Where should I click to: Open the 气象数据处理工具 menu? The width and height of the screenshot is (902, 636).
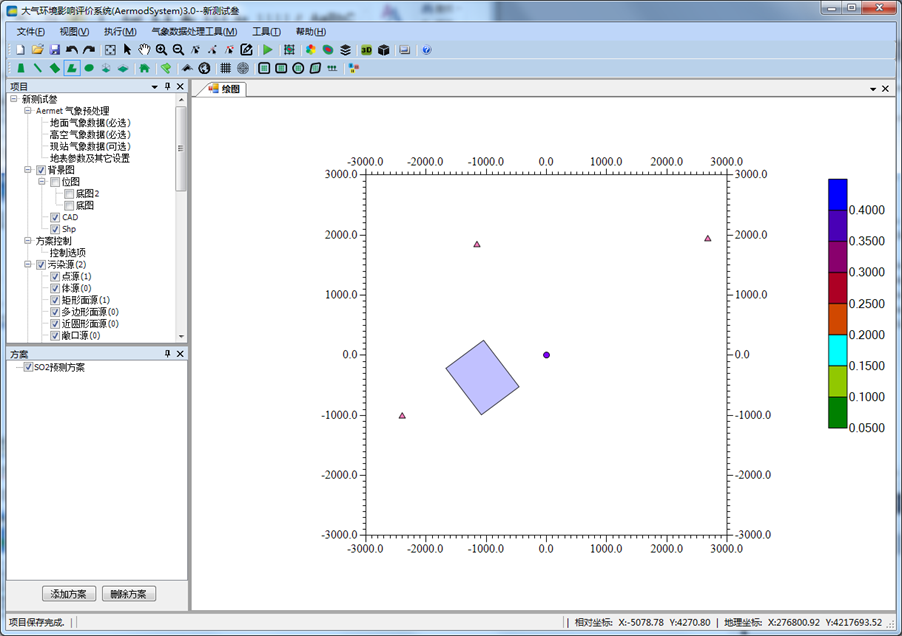[x=194, y=31]
